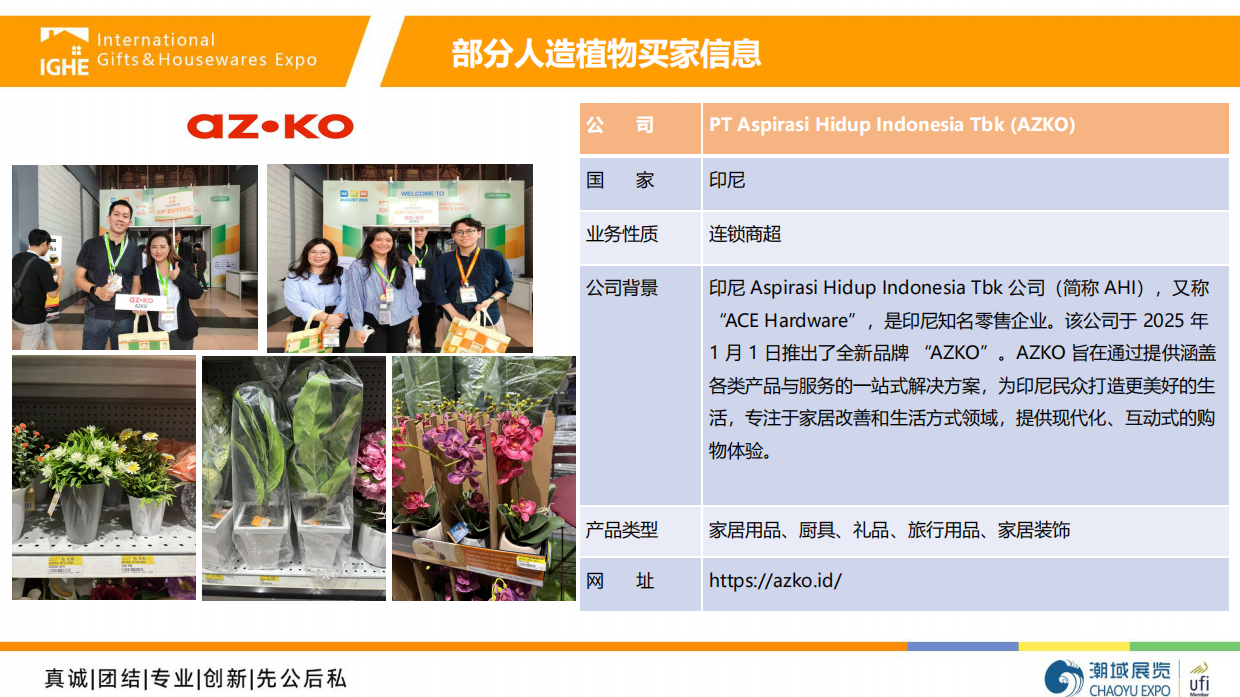Click the 产品类型 label cell

[640, 531]
